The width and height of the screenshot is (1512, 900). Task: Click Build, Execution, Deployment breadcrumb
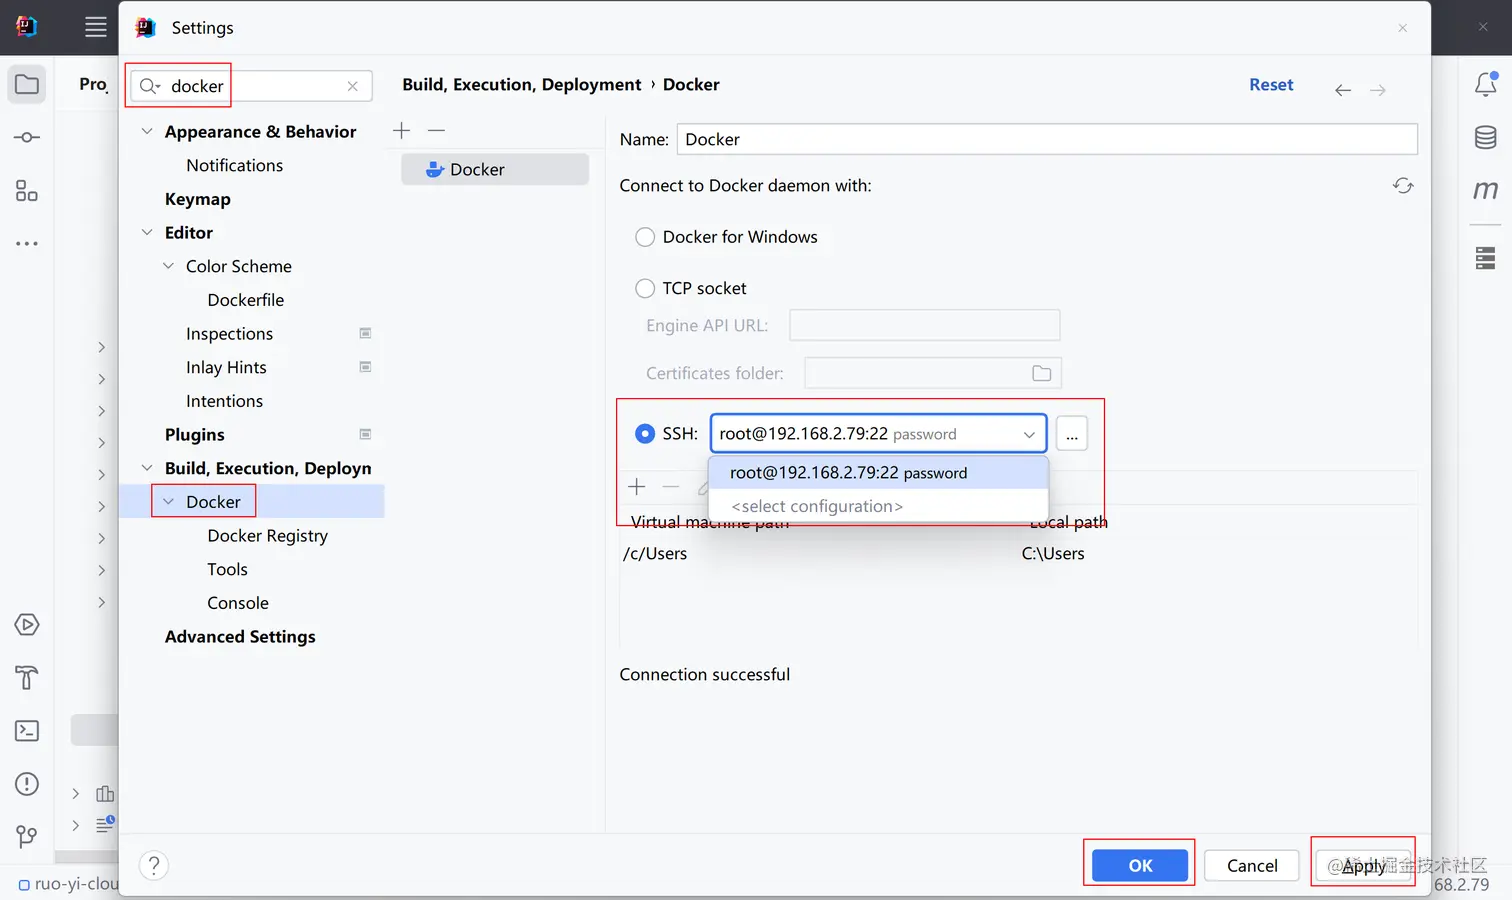click(521, 85)
